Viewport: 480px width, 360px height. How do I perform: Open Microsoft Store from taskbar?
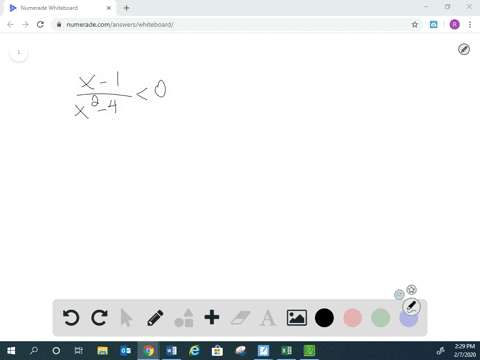coord(217,351)
